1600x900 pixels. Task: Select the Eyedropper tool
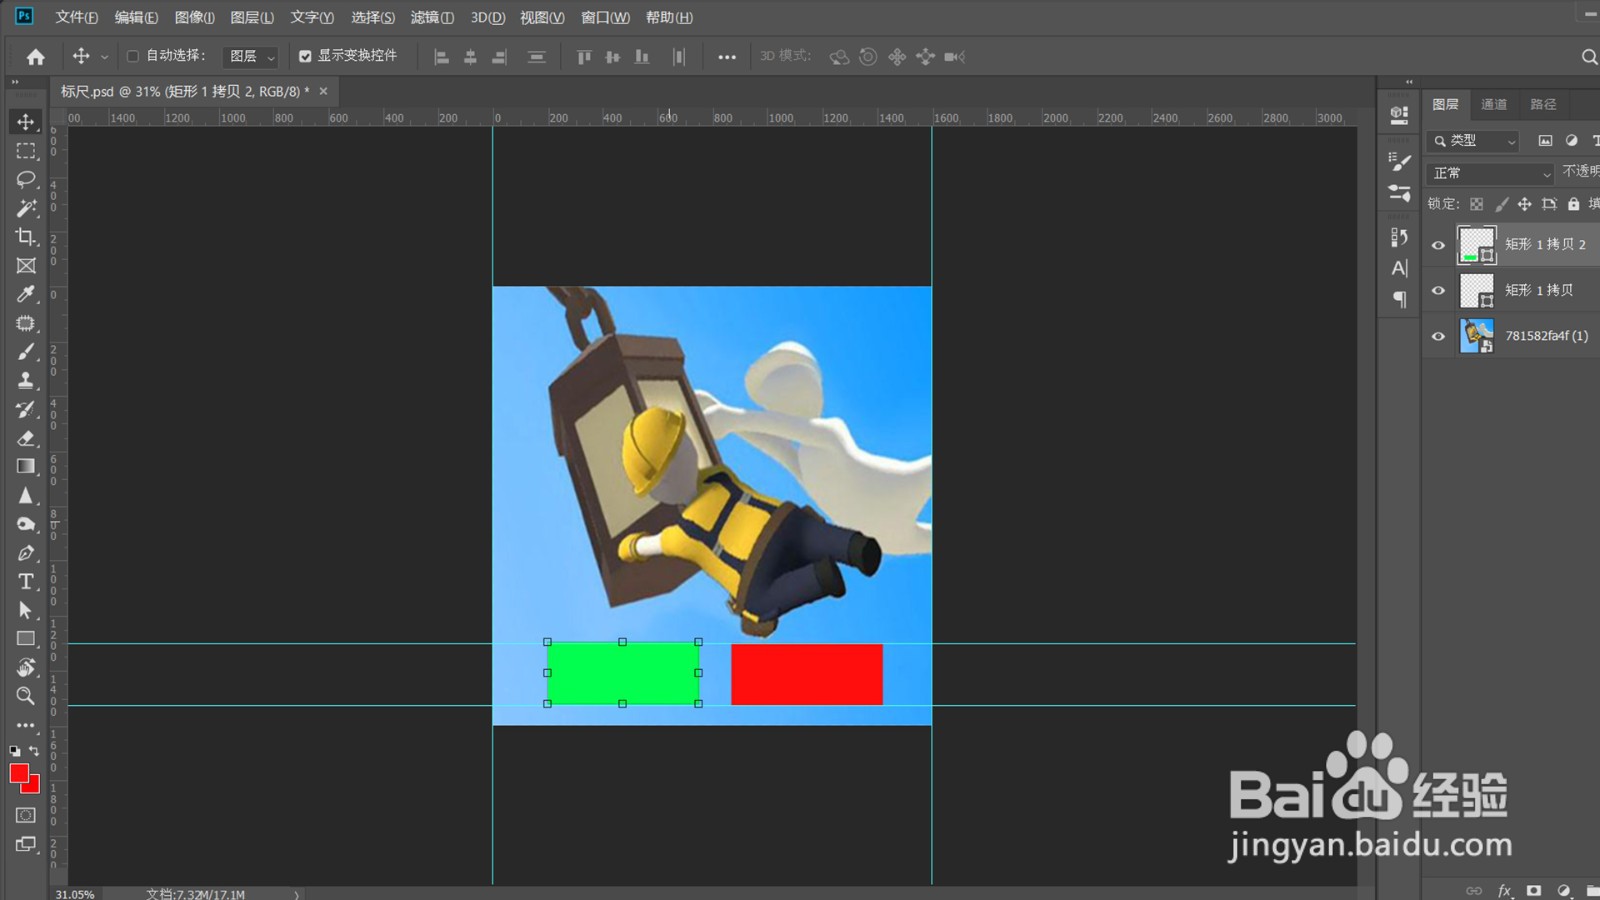[26, 294]
